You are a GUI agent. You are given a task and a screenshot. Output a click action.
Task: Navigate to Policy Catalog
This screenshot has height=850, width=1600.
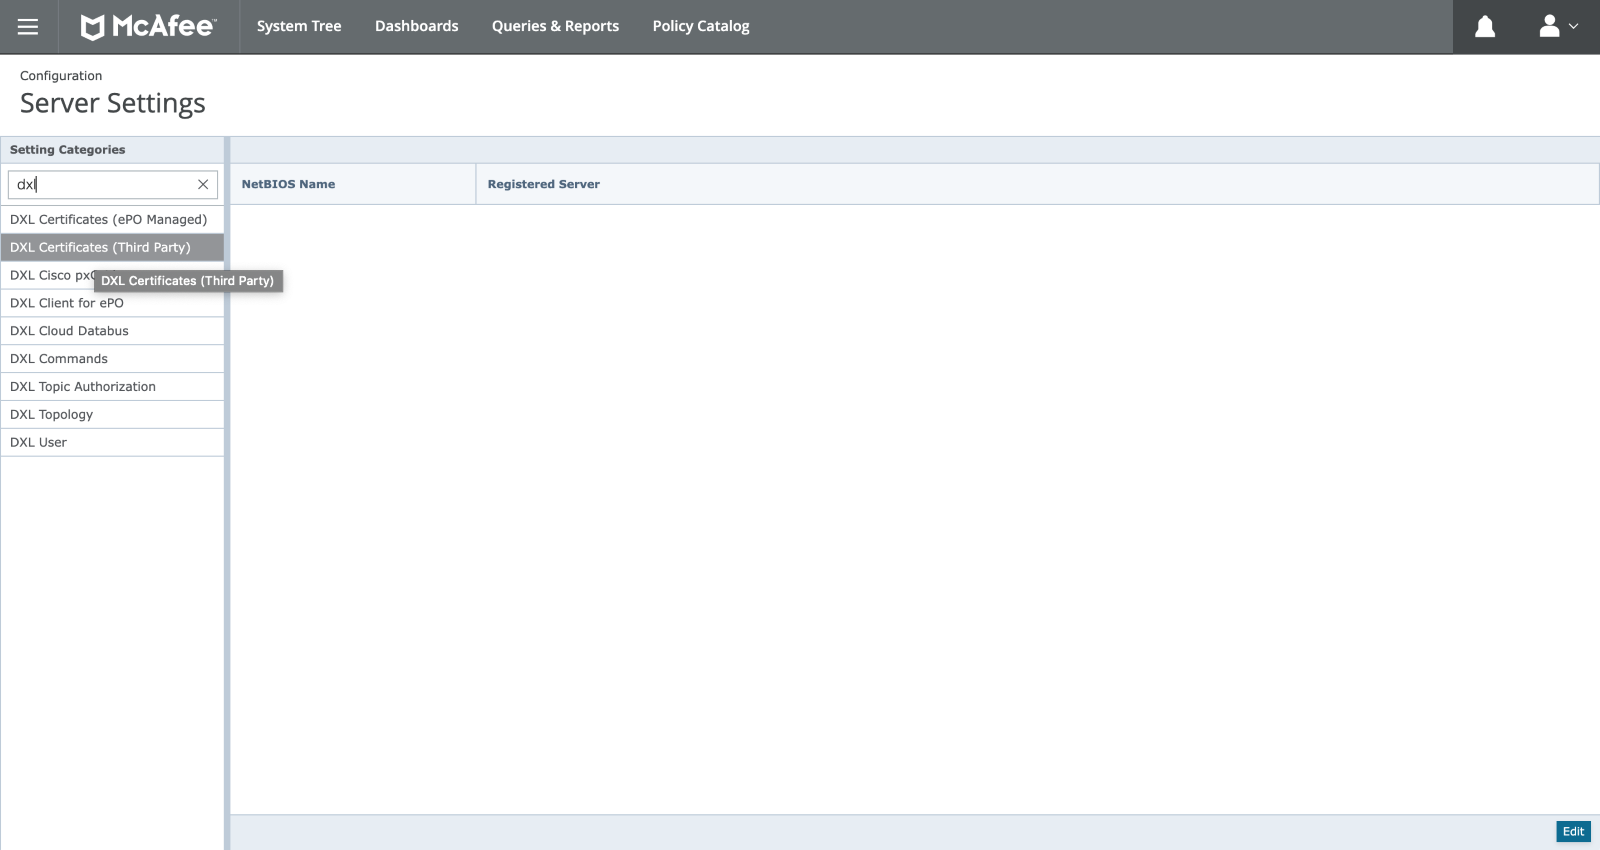click(x=700, y=27)
